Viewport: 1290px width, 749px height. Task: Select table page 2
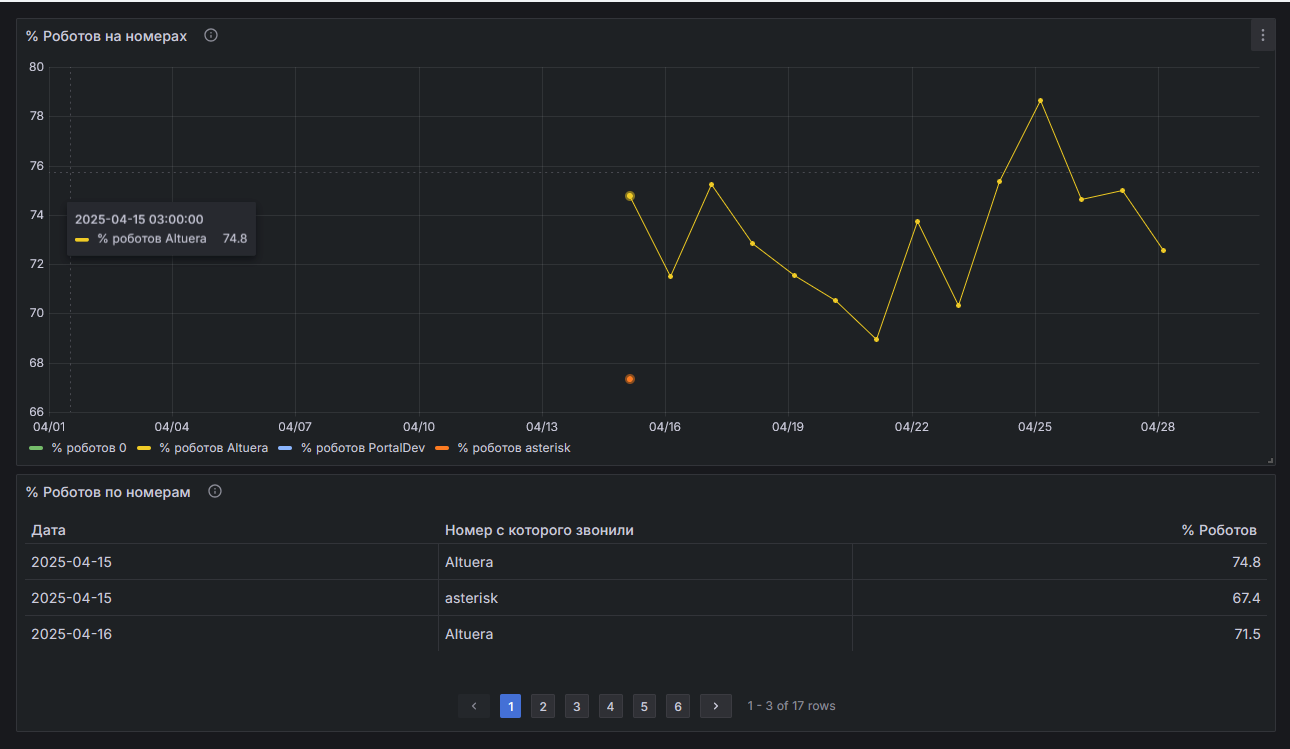(543, 706)
